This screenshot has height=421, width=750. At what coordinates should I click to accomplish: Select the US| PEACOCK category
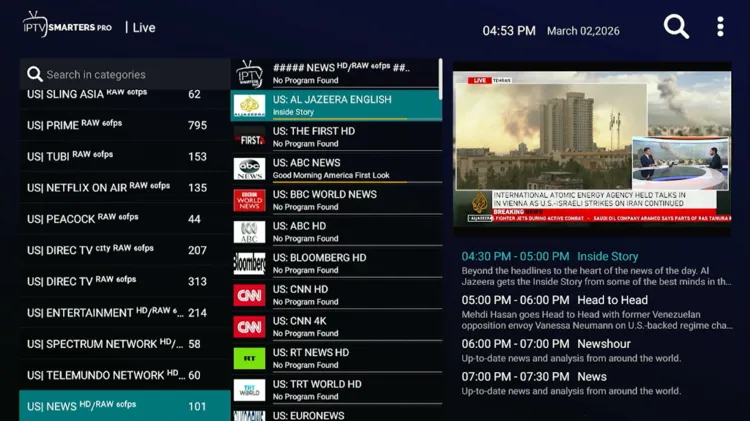(125, 219)
